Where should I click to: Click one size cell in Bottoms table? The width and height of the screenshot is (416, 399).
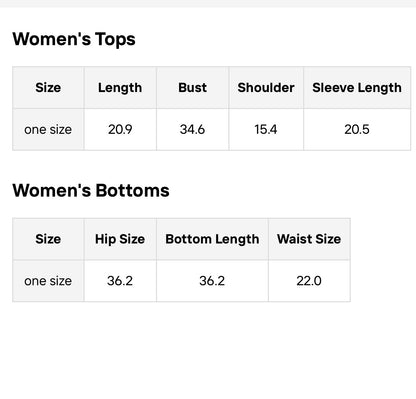pyautogui.click(x=48, y=281)
